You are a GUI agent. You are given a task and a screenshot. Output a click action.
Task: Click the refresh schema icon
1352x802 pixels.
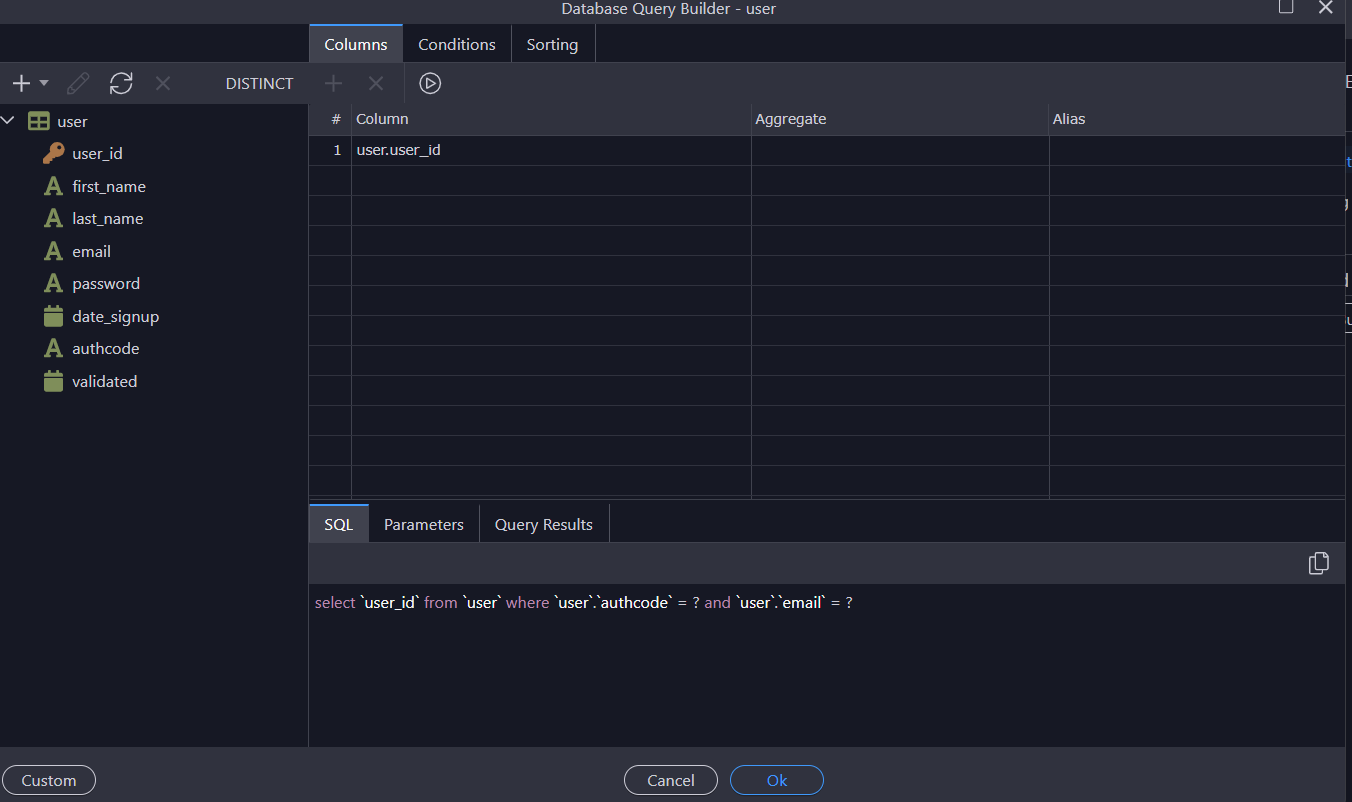pos(121,84)
